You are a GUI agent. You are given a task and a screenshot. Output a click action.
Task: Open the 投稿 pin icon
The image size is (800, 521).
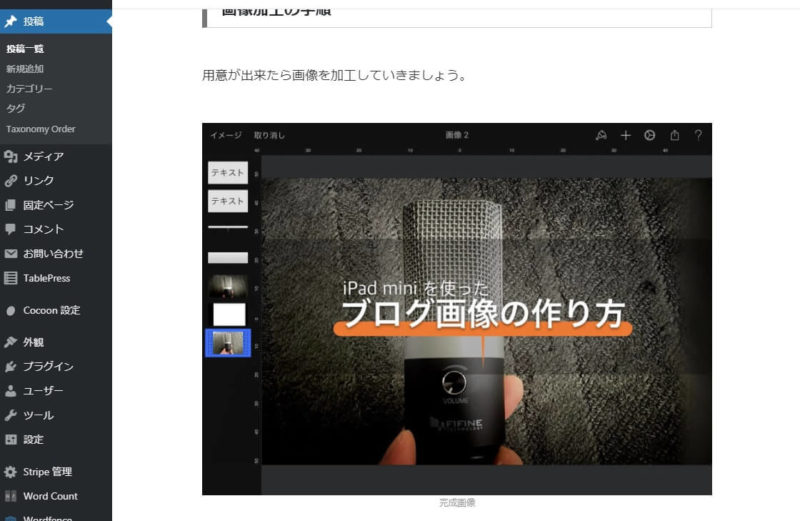[11, 21]
